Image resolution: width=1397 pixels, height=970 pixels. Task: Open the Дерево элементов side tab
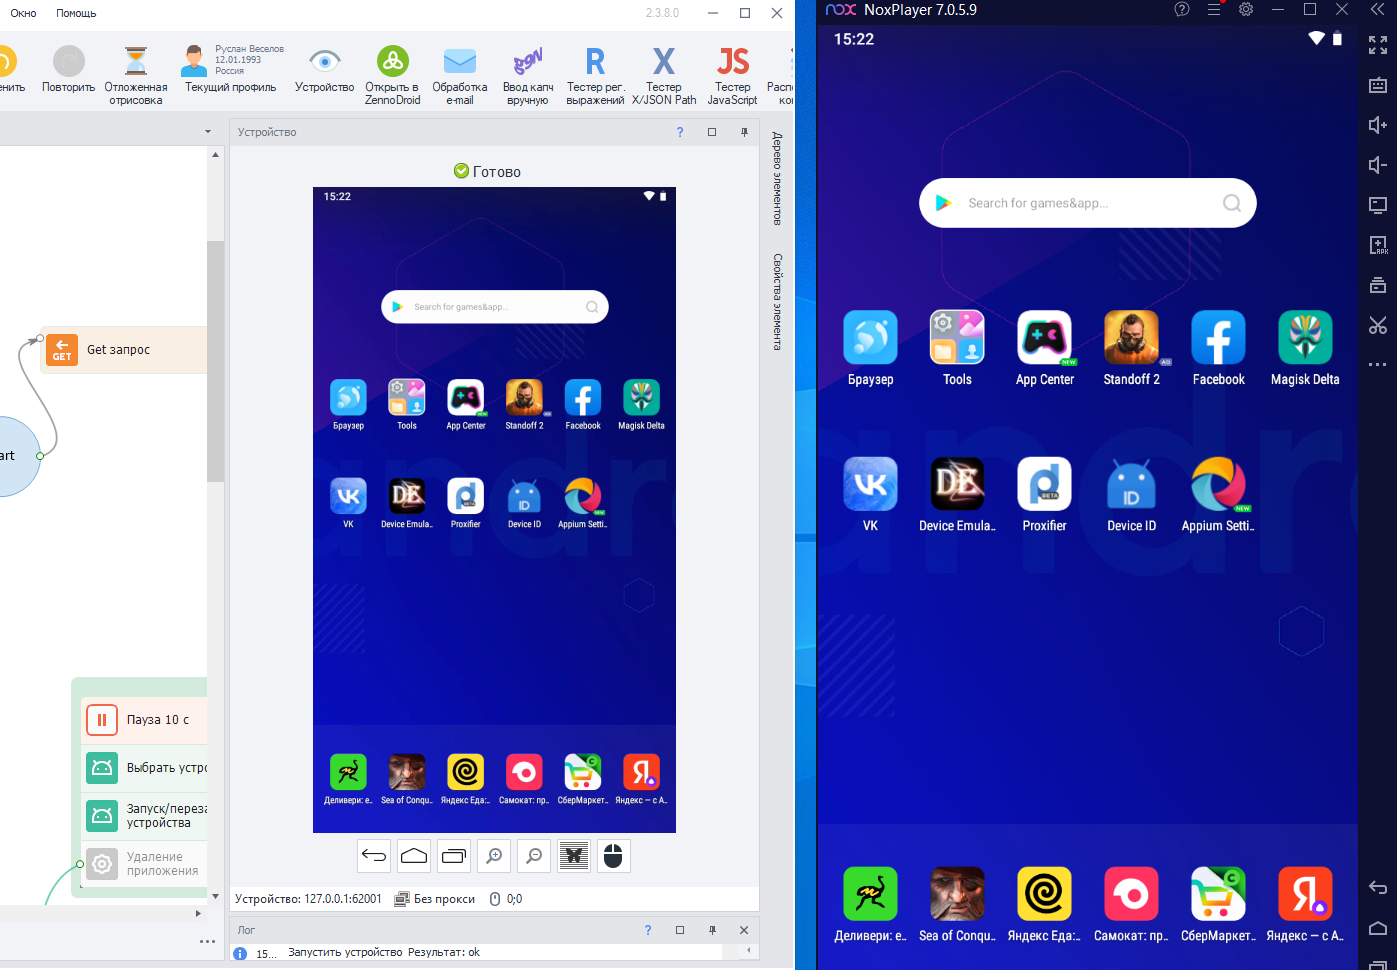tap(777, 178)
